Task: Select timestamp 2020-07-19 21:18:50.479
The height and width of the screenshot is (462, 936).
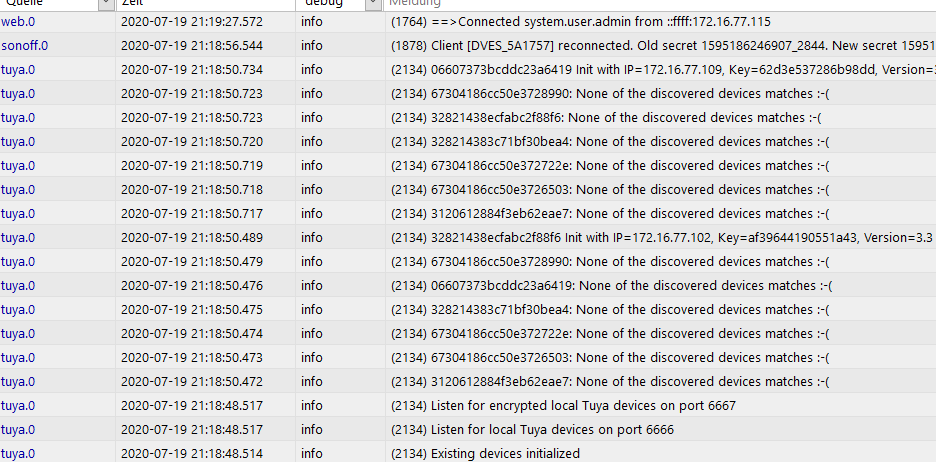Action: click(x=192, y=261)
